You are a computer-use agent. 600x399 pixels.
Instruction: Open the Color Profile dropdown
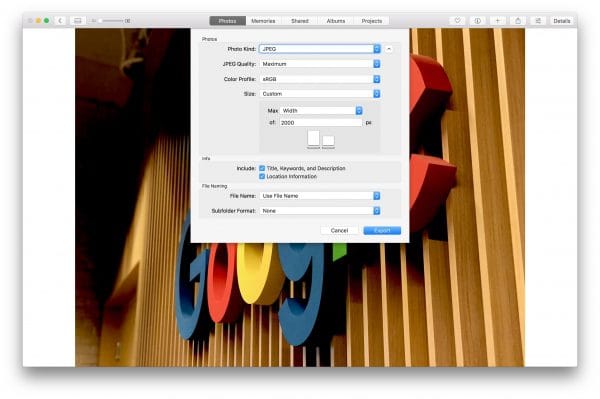point(320,79)
